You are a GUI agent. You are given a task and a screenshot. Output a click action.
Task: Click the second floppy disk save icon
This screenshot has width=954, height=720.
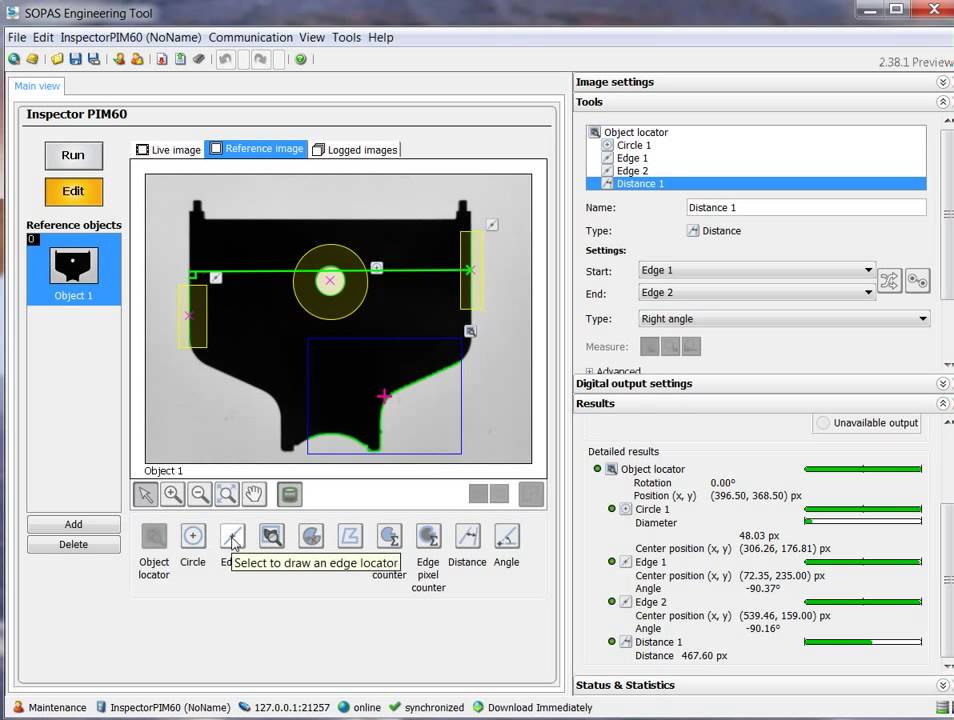(x=94, y=59)
